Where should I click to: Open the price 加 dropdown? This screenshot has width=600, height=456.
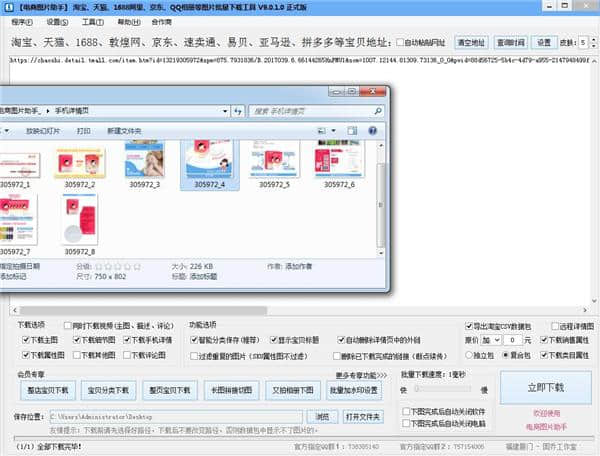[491, 340]
